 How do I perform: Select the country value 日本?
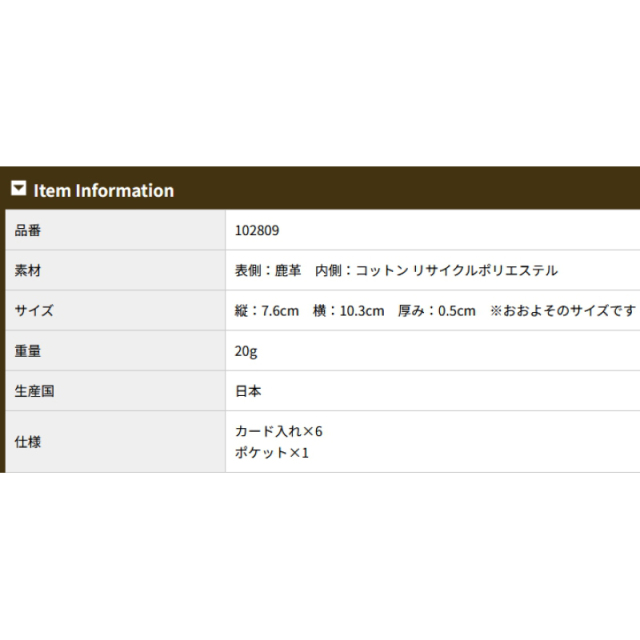[x=248, y=391]
